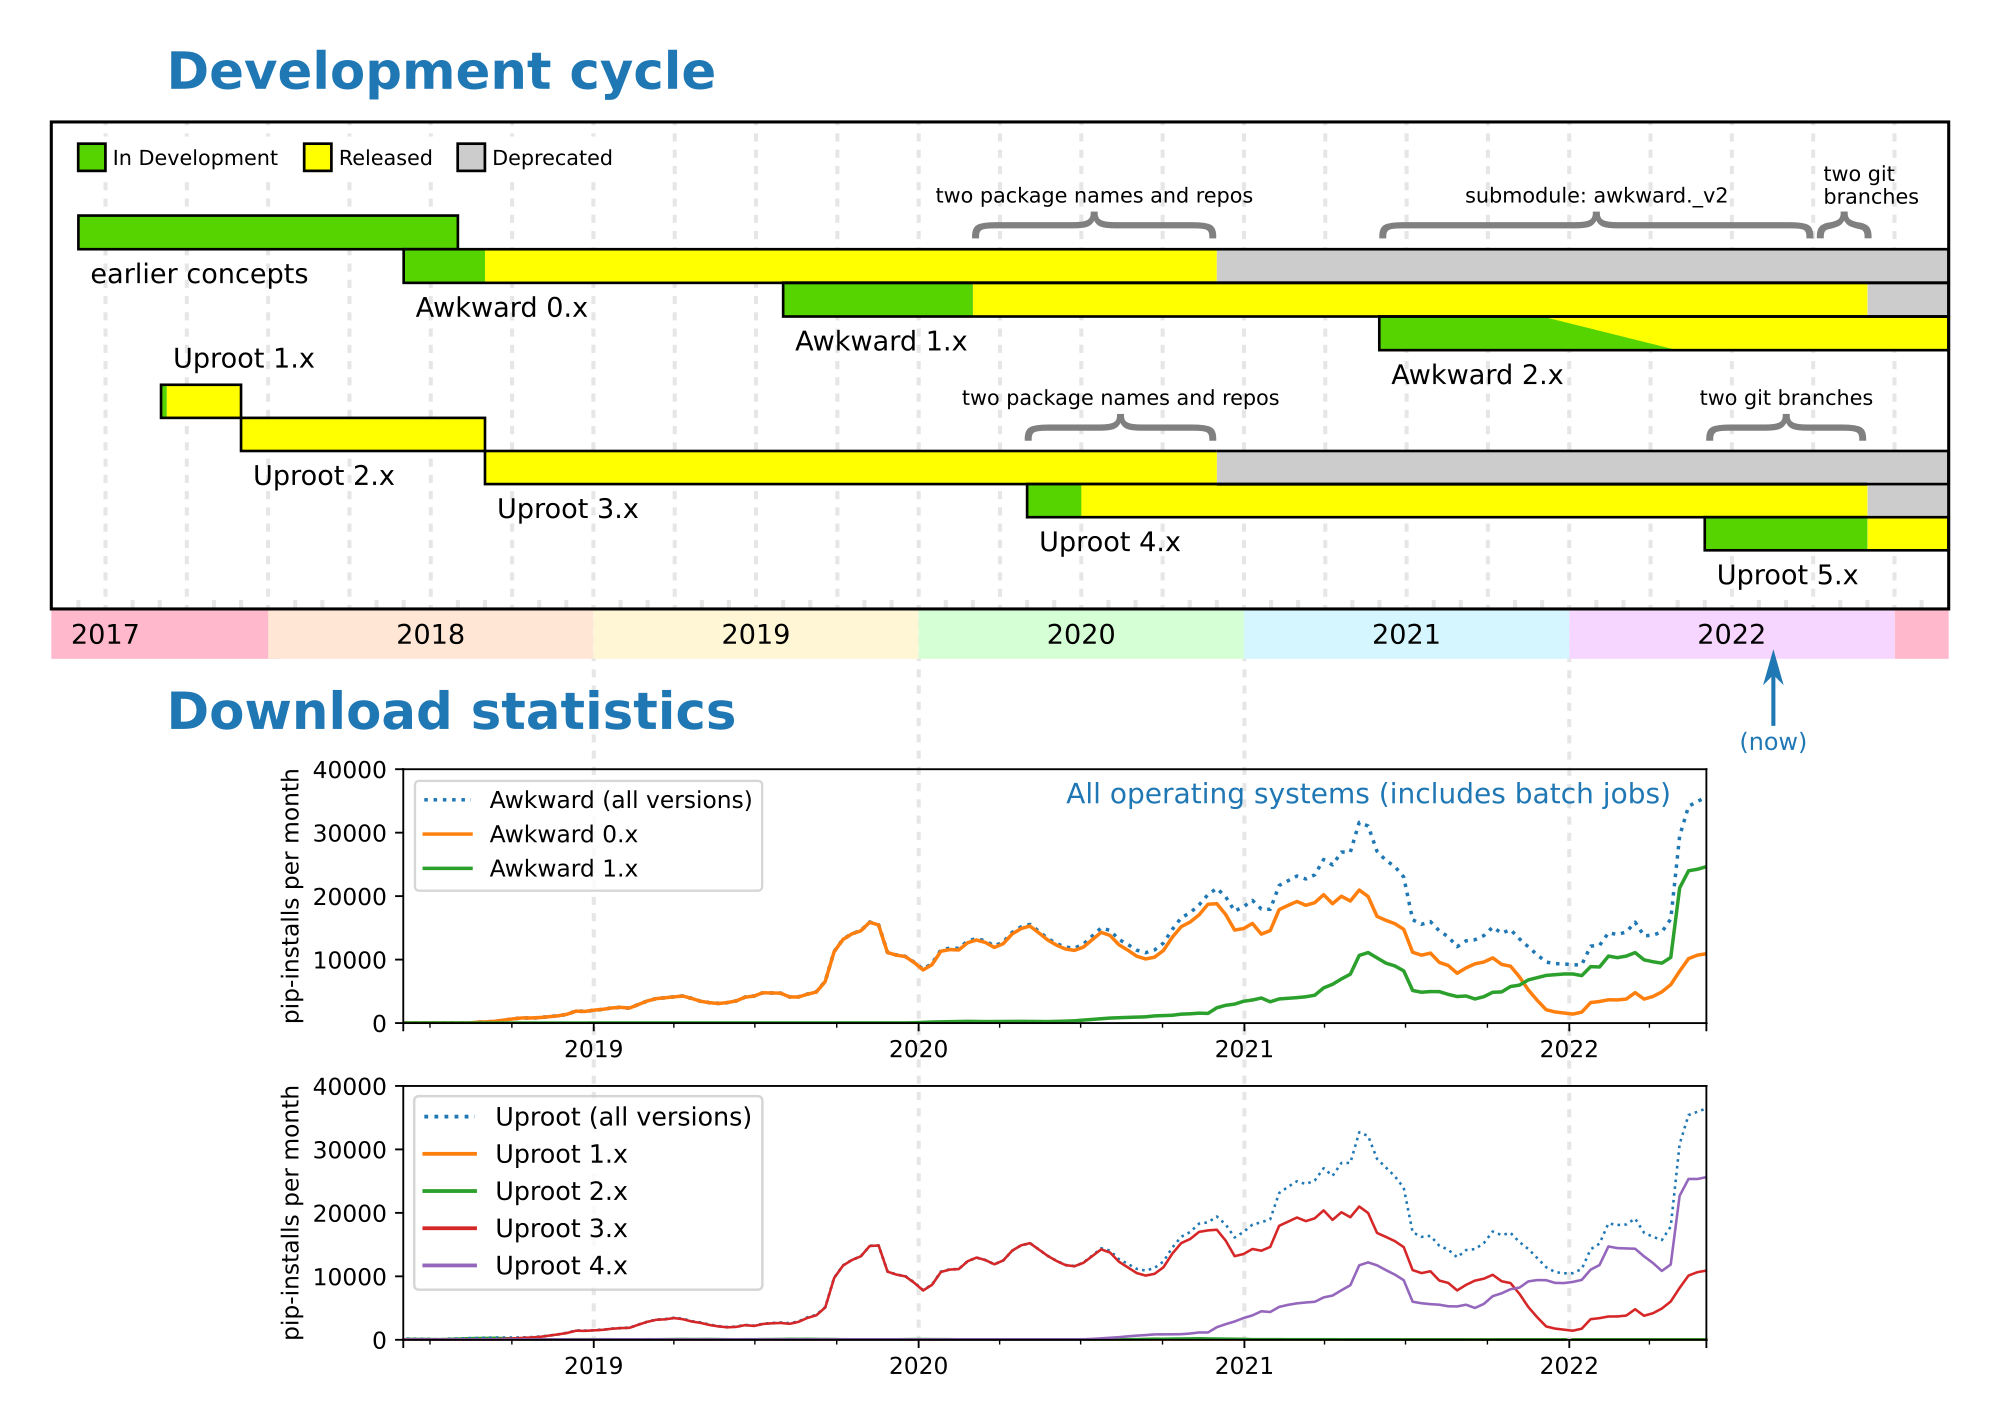2000x1424 pixels.
Task: Click the 2022 year band
Action: tap(1732, 634)
